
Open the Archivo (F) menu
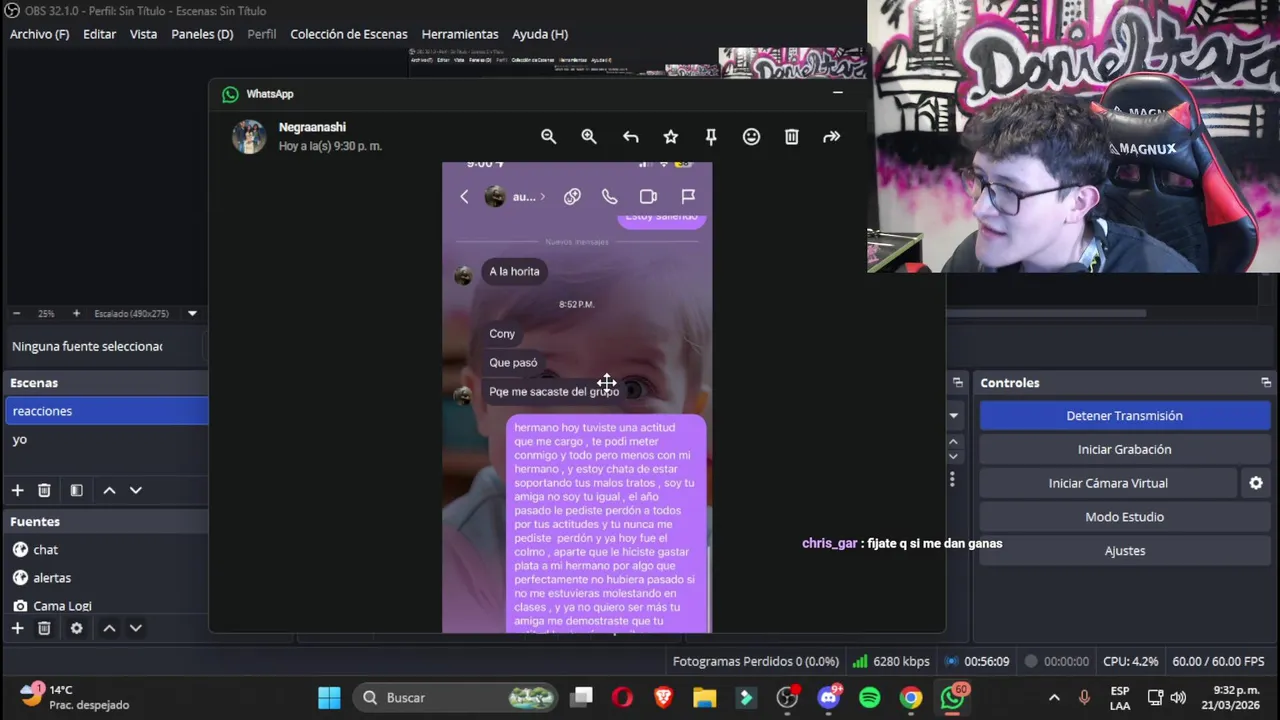(x=39, y=34)
